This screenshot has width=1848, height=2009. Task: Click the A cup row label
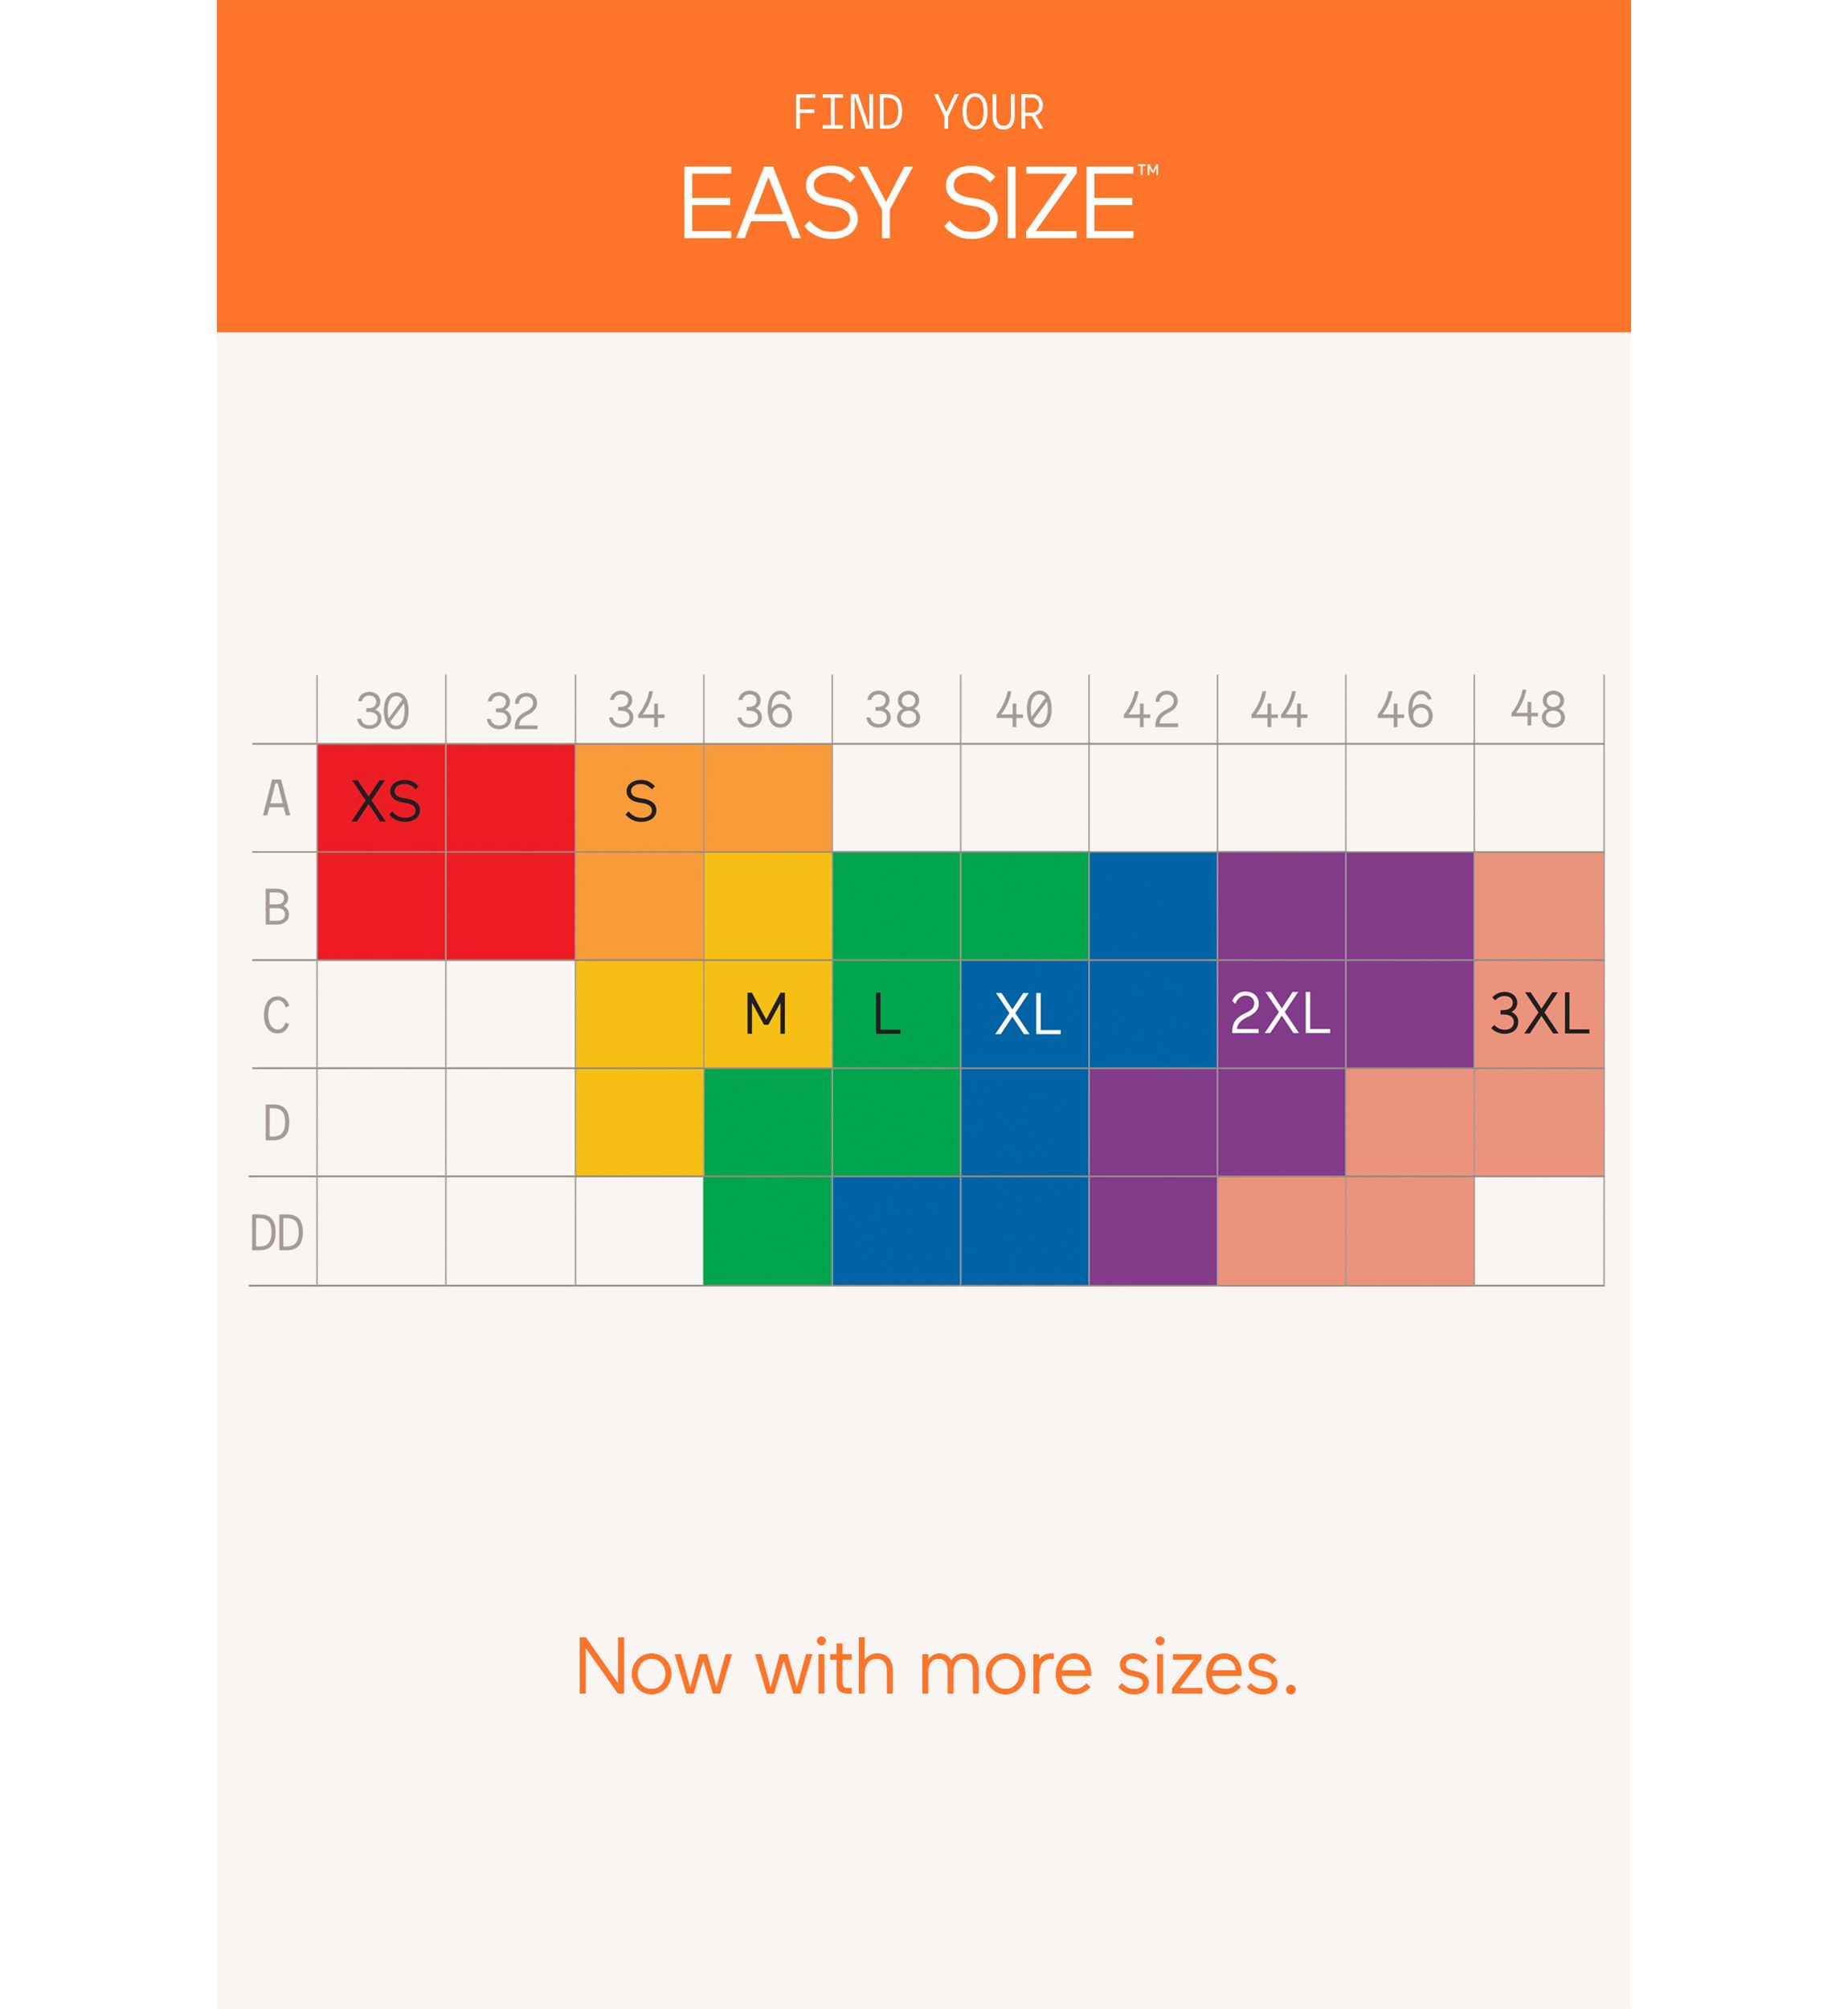click(x=277, y=799)
